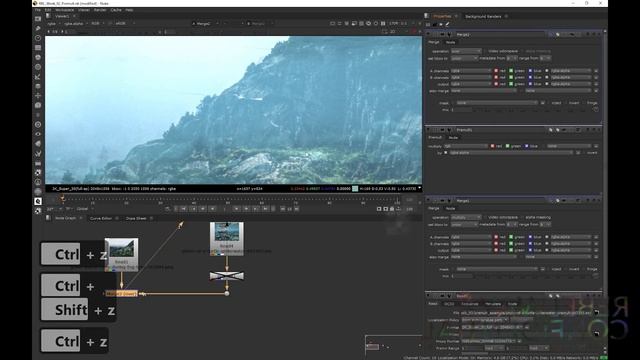Open the Render menu
The image size is (640, 360).
click(x=100, y=10)
